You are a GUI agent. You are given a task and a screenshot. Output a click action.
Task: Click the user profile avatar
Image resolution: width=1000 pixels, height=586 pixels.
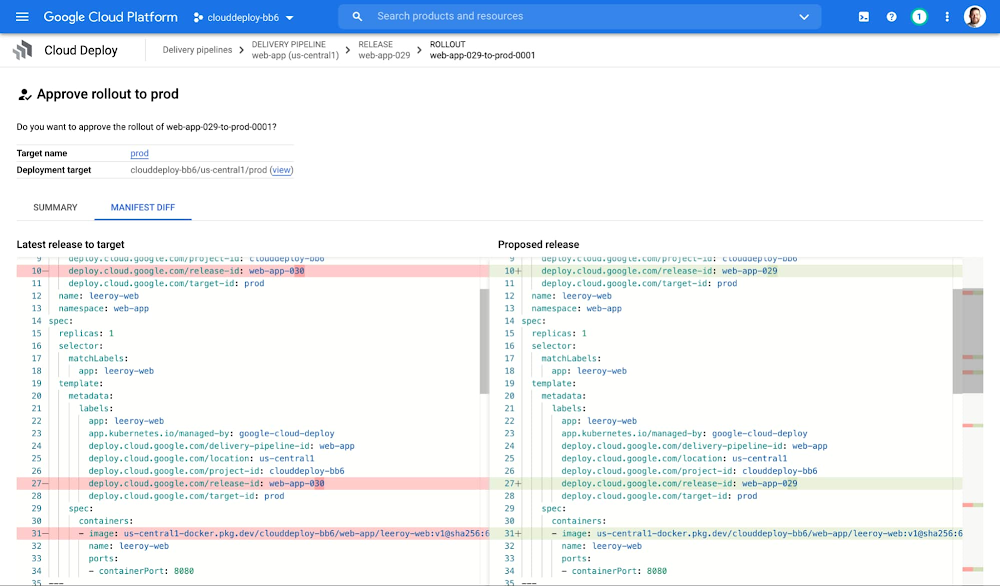point(975,17)
